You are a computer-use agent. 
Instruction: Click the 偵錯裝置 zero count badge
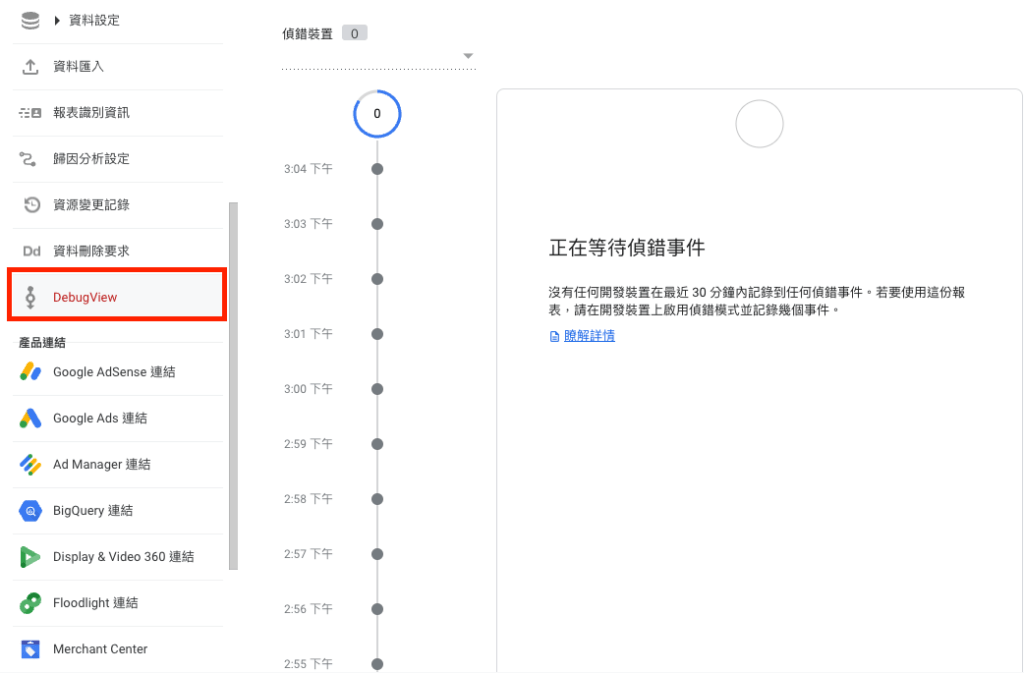(x=354, y=31)
